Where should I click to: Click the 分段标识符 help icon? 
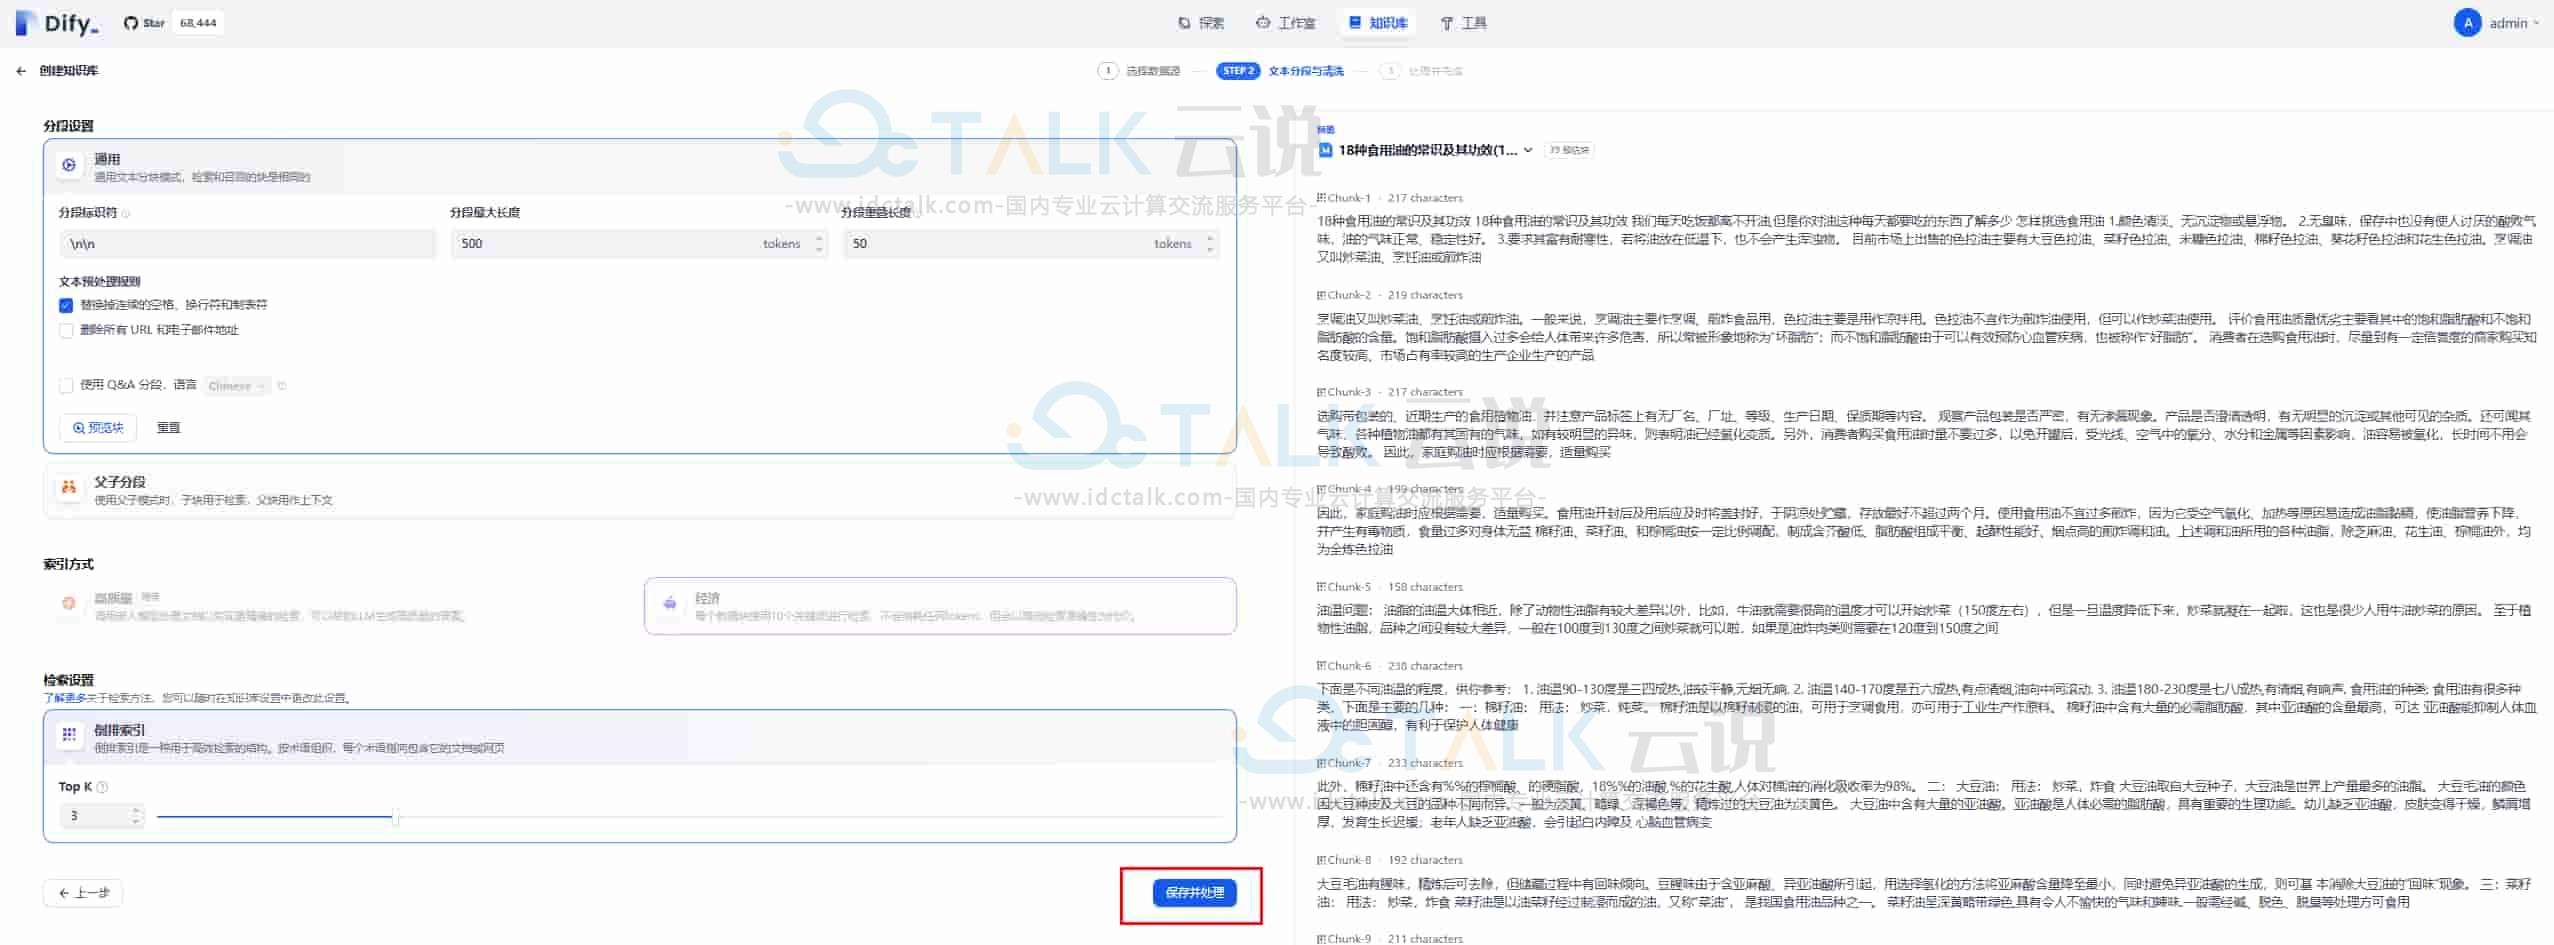(x=126, y=213)
